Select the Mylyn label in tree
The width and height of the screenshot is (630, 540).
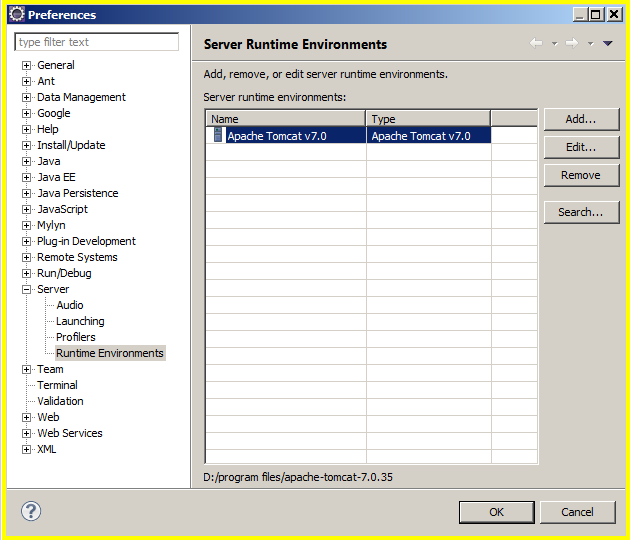[x=51, y=225]
